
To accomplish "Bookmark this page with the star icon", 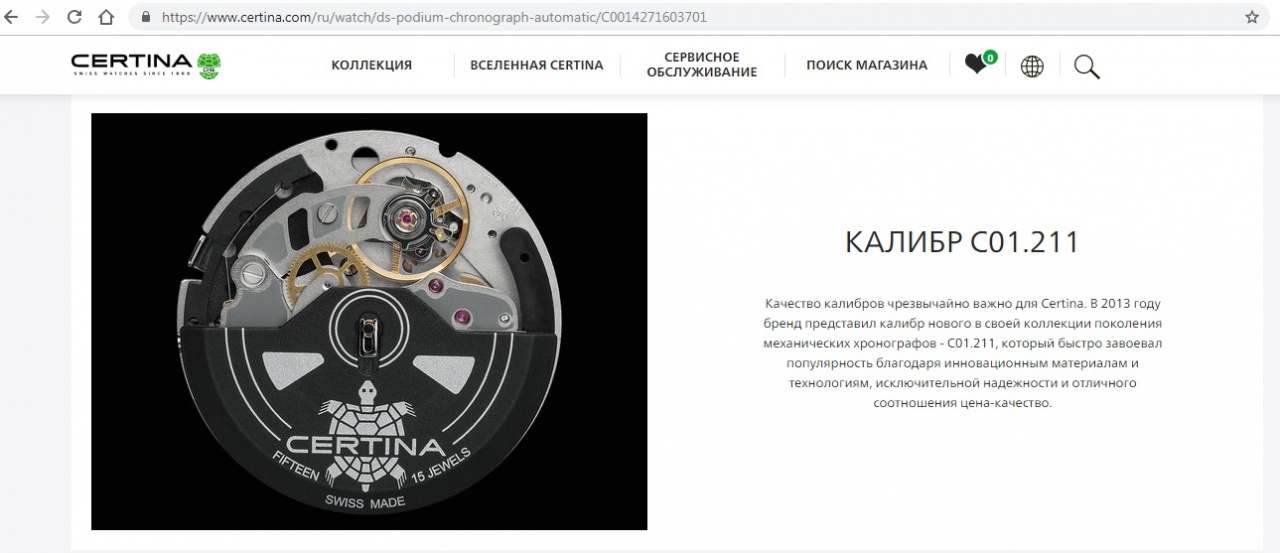I will pyautogui.click(x=1252, y=17).
